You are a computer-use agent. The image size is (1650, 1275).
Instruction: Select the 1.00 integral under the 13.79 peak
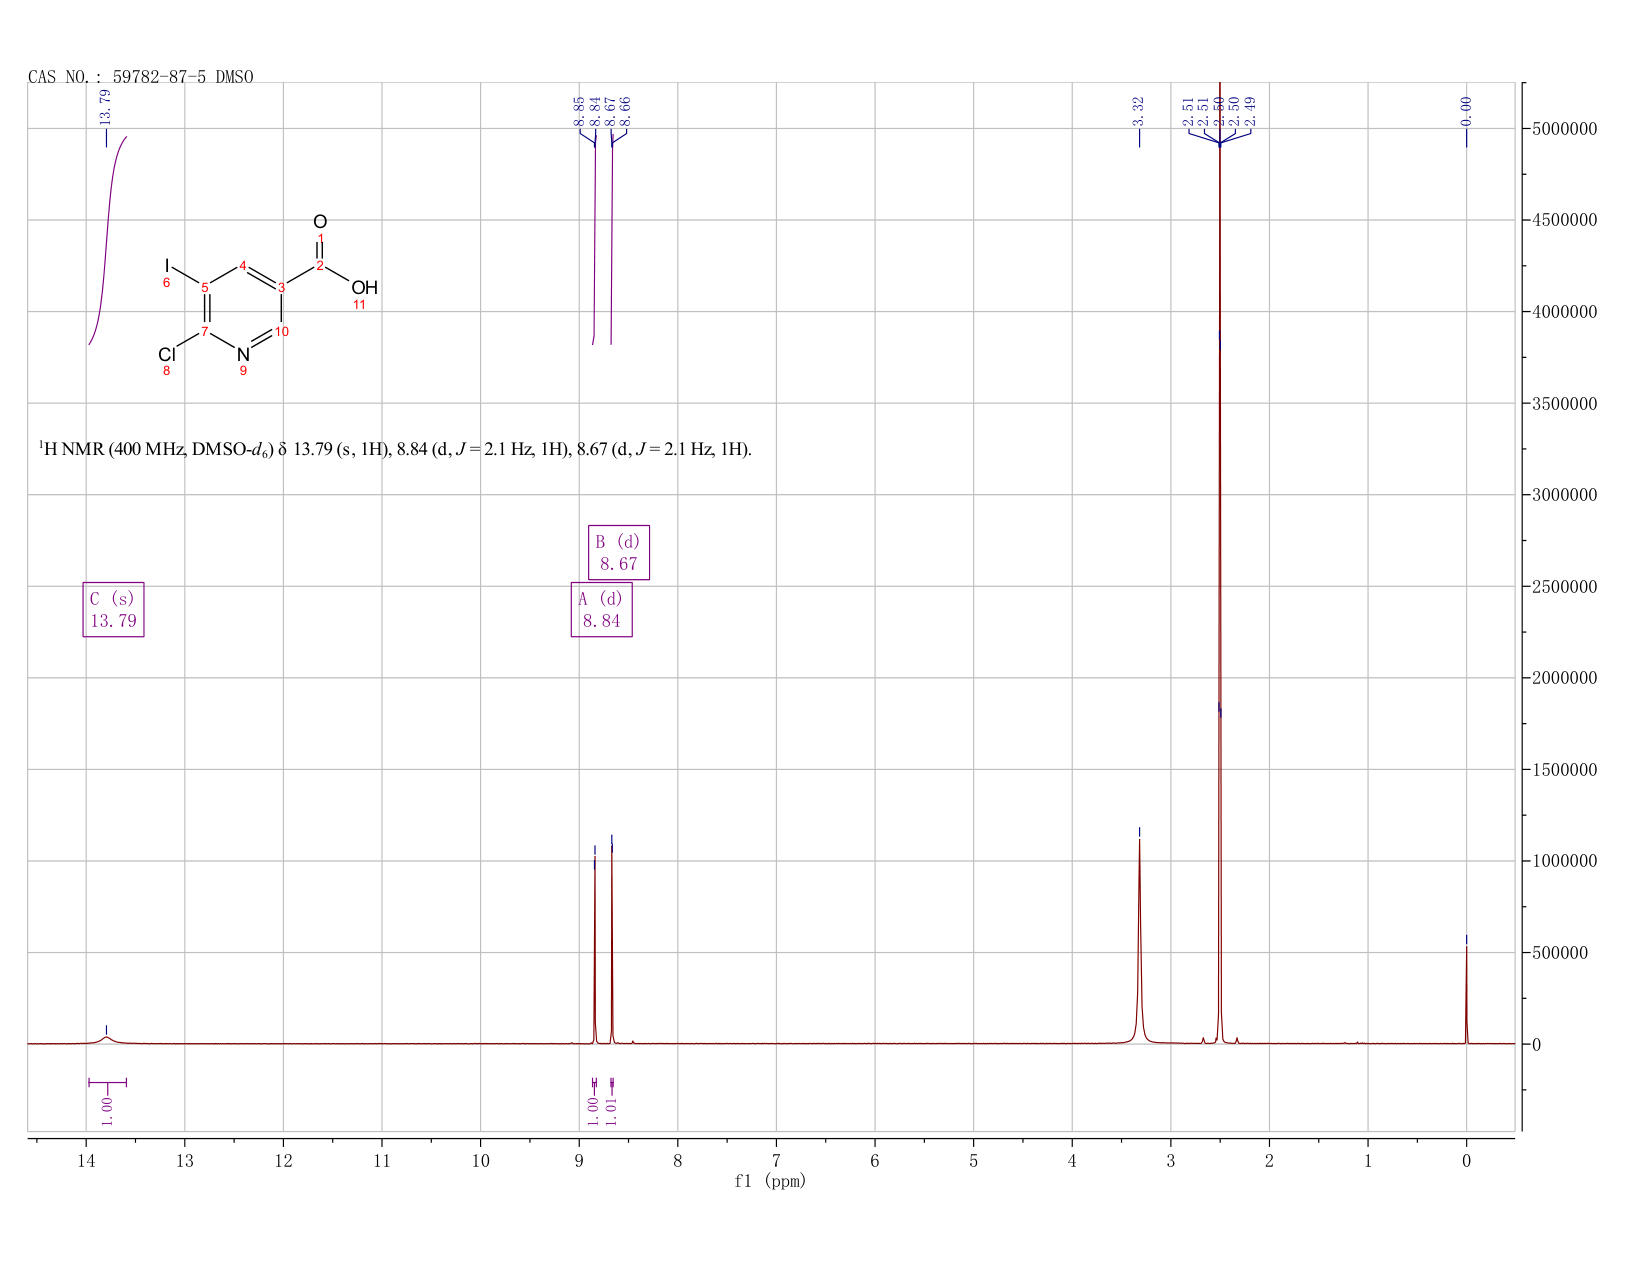pyautogui.click(x=108, y=1110)
